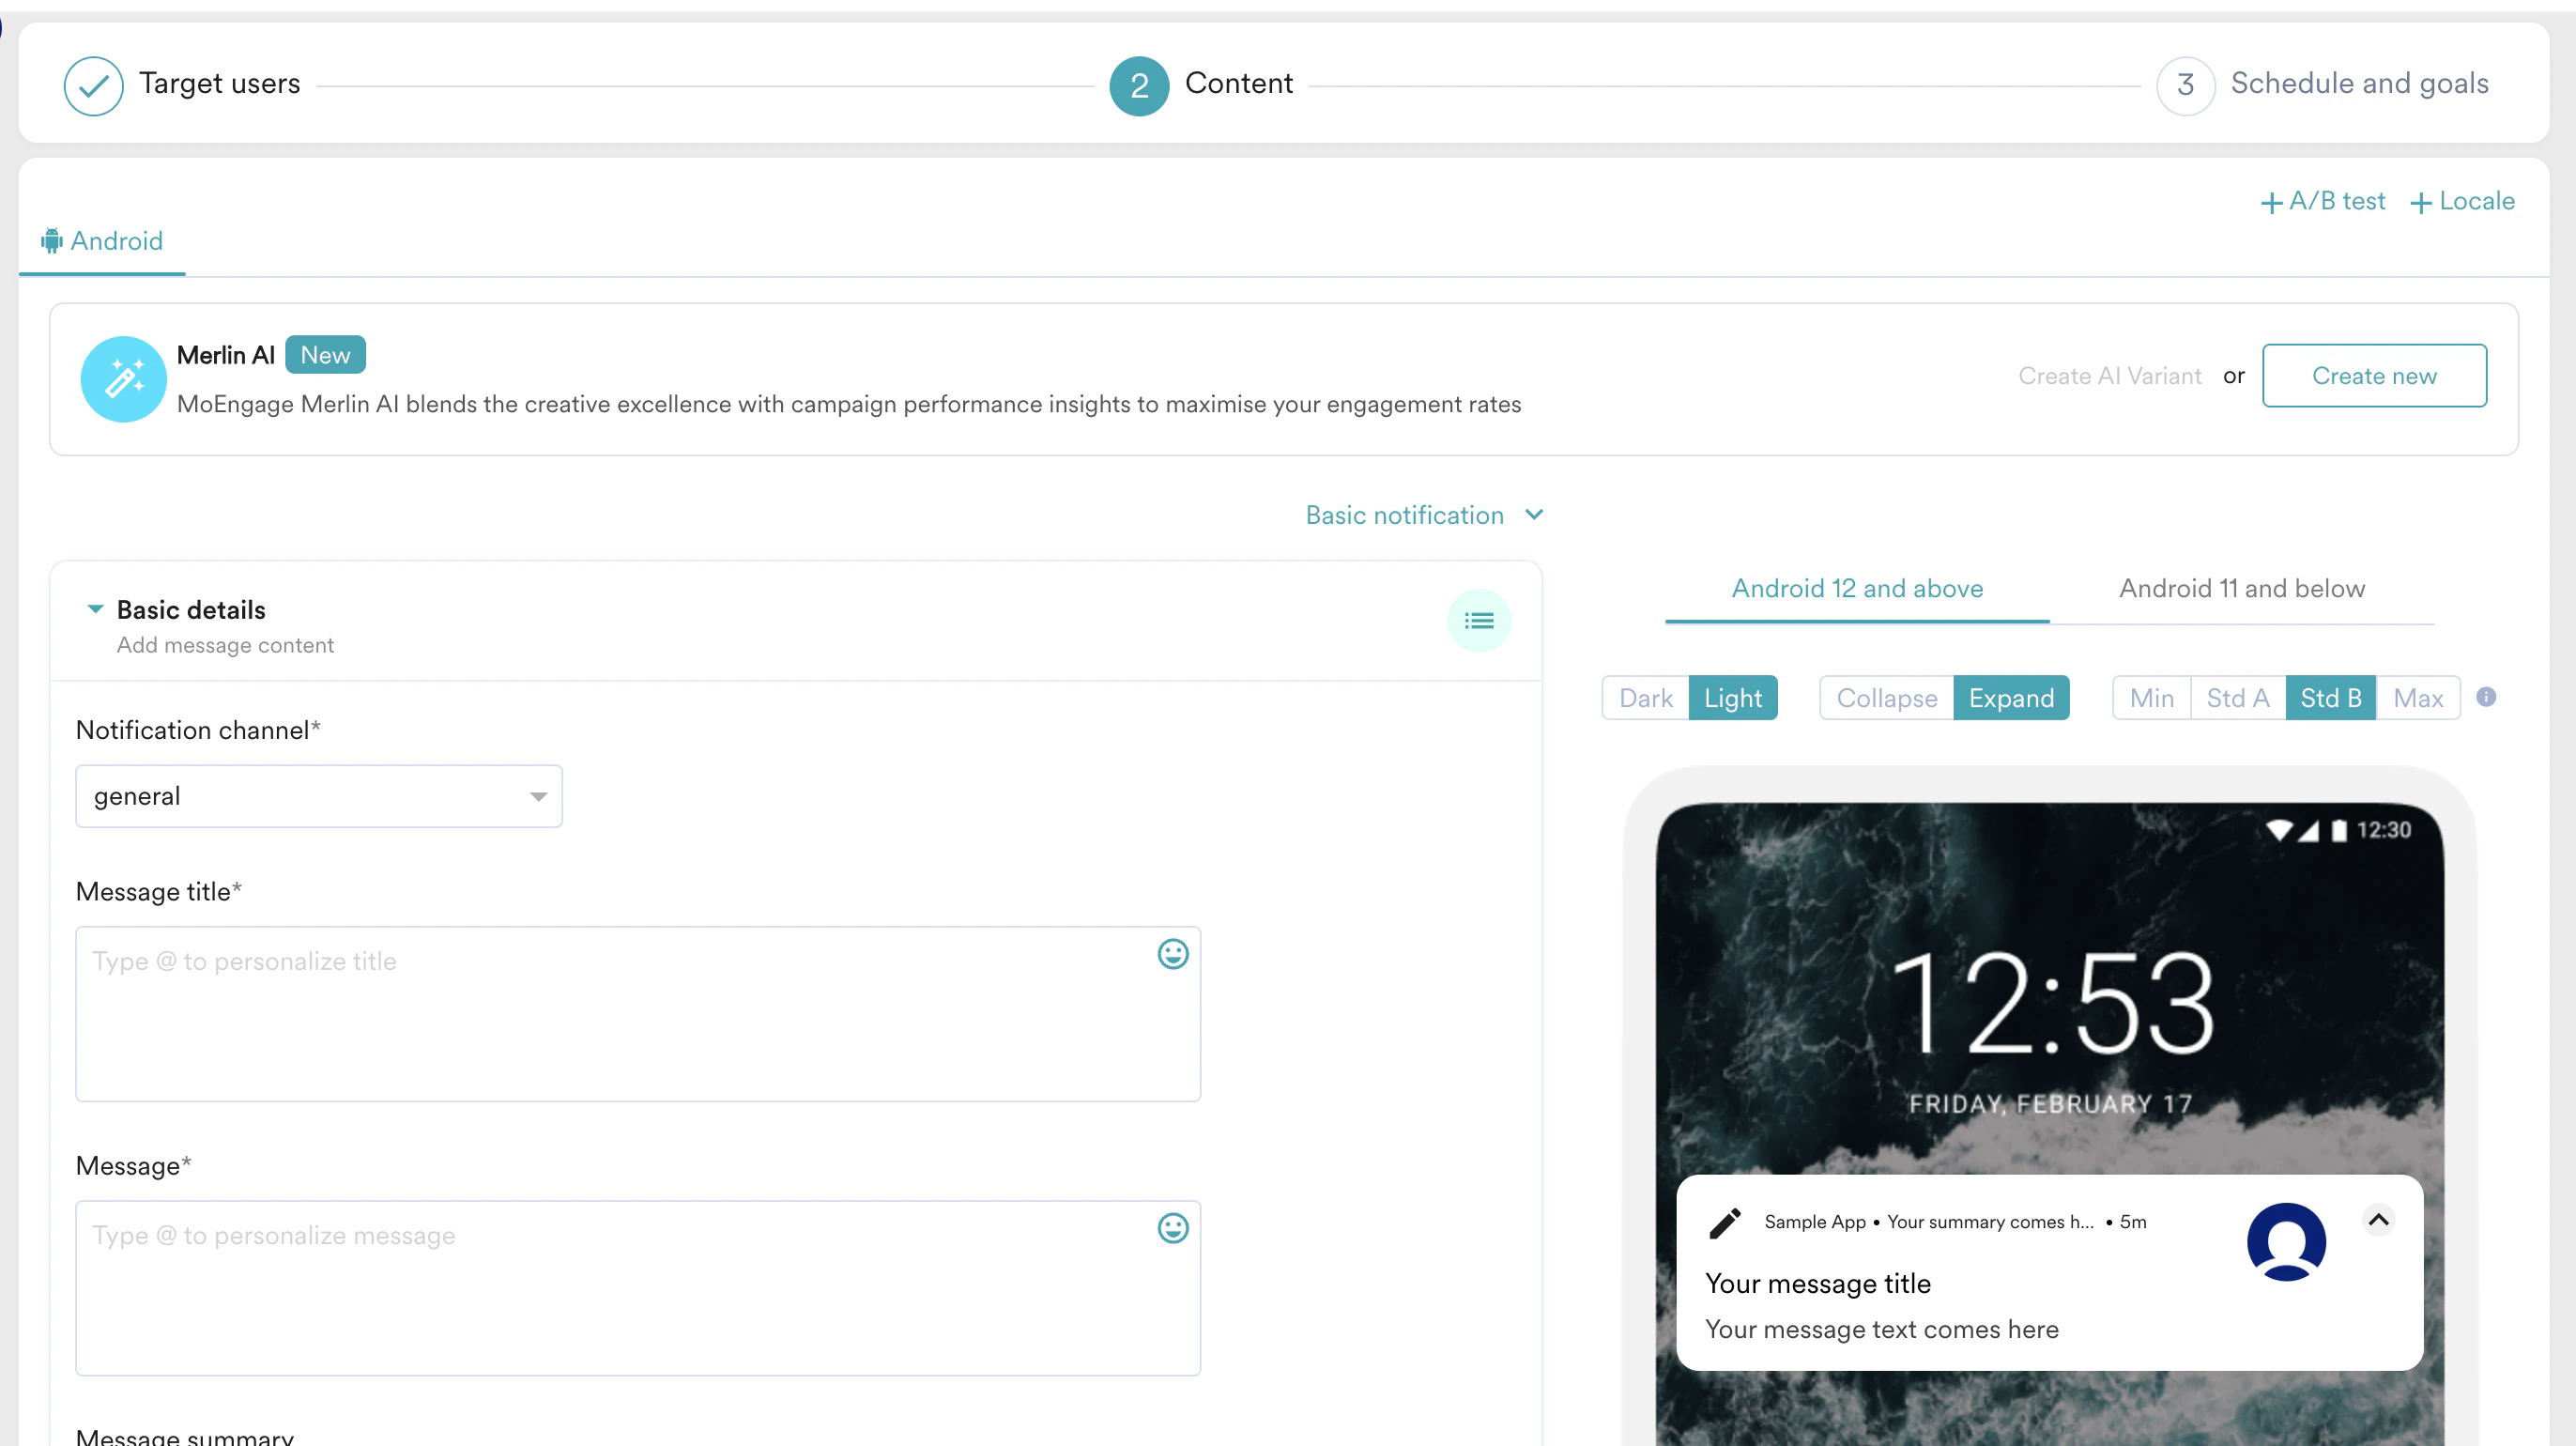This screenshot has width=2576, height=1446.
Task: Select the Std A preview size
Action: [x=2237, y=698]
